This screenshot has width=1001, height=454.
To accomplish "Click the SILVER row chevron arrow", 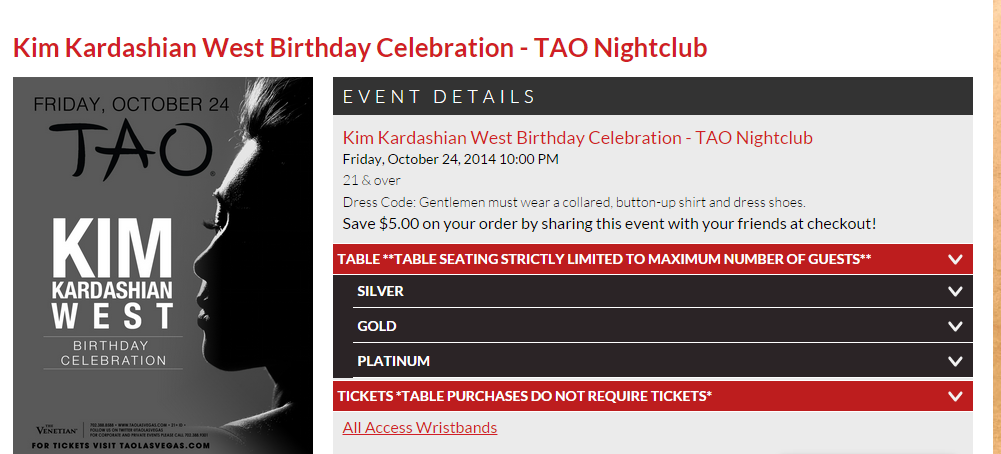I will pyautogui.click(x=955, y=292).
